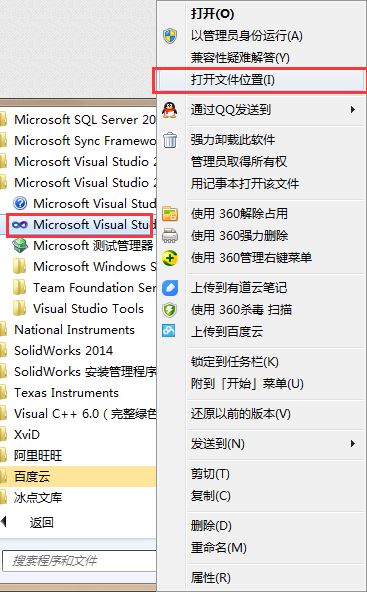Viewport: 367px width, 592px height.
Task: Click the back arrow beside 返回
Action: (3, 522)
